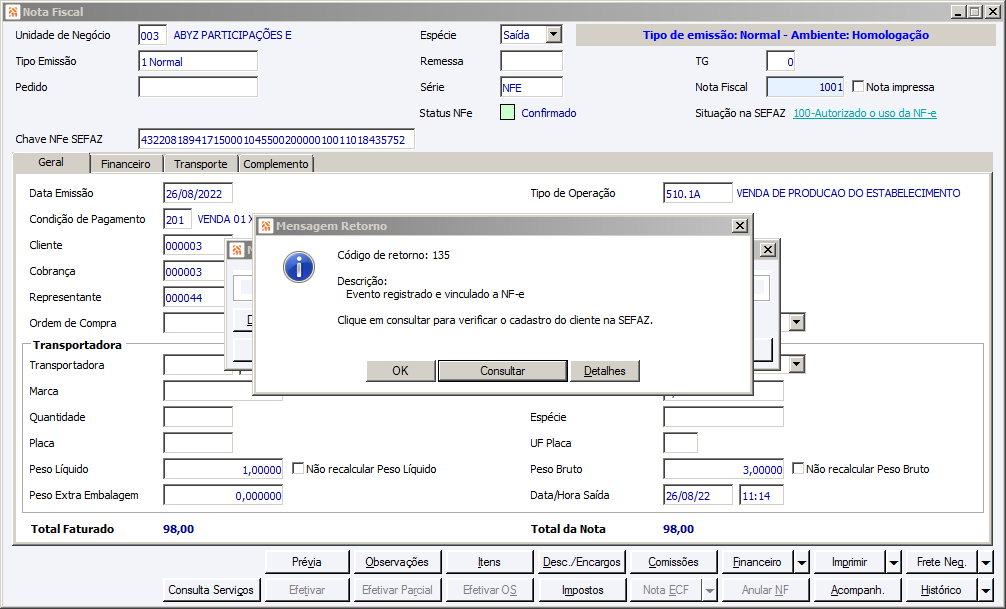Click the 11:14 time field

(761, 495)
